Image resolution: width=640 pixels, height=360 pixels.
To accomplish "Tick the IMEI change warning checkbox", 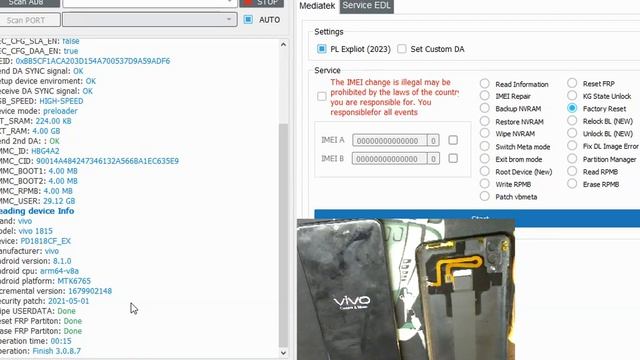I will point(322,96).
